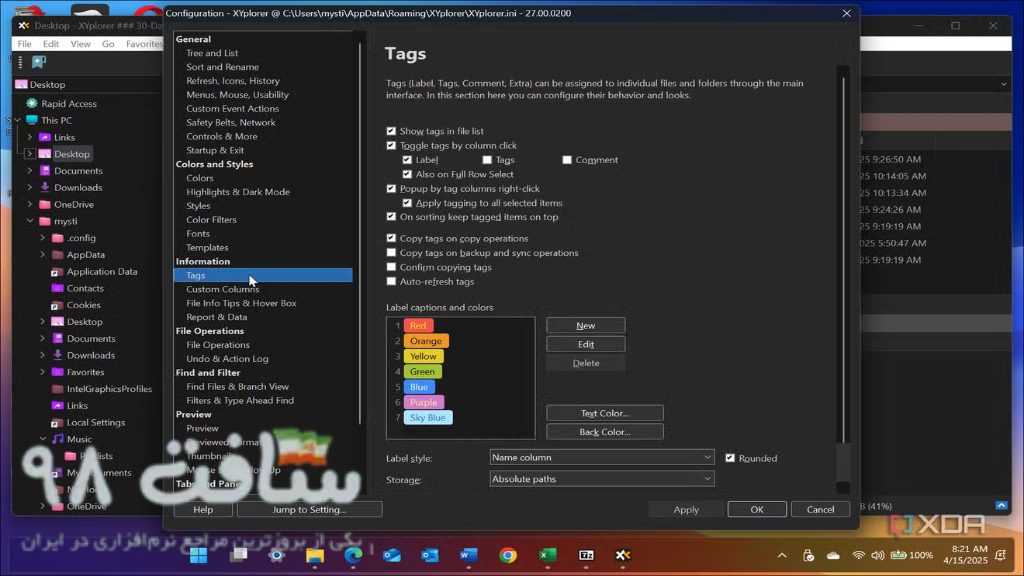Open the View menu
1024x576 pixels.
(x=80, y=44)
